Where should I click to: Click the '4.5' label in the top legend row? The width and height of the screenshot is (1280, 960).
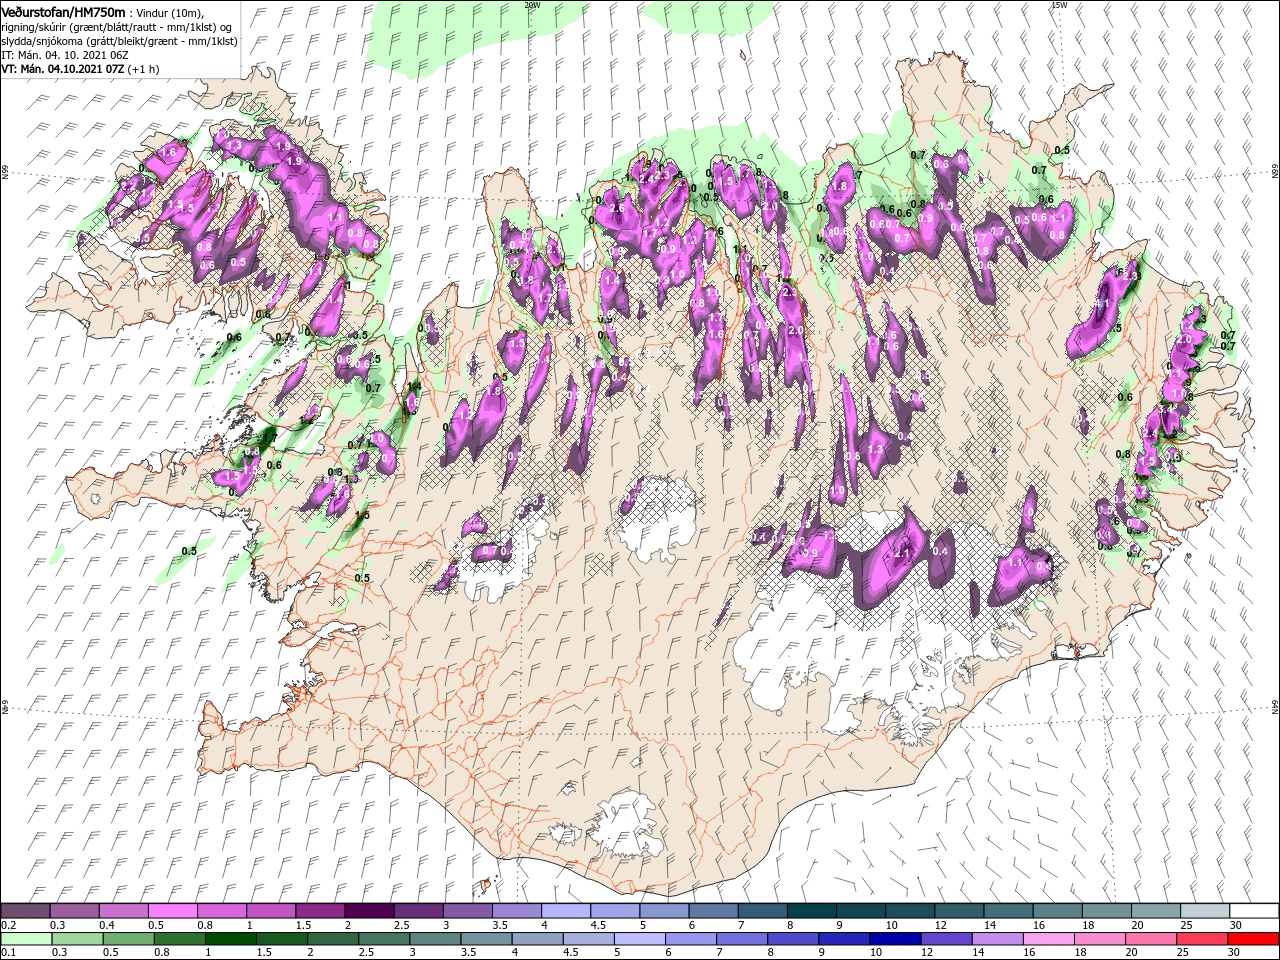[x=598, y=925]
